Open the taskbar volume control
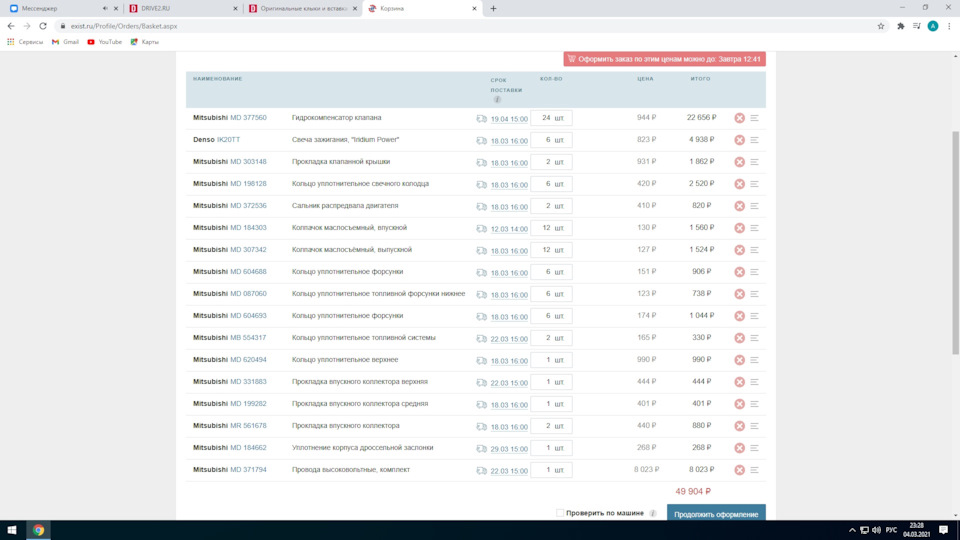960x540 pixels. click(876, 530)
